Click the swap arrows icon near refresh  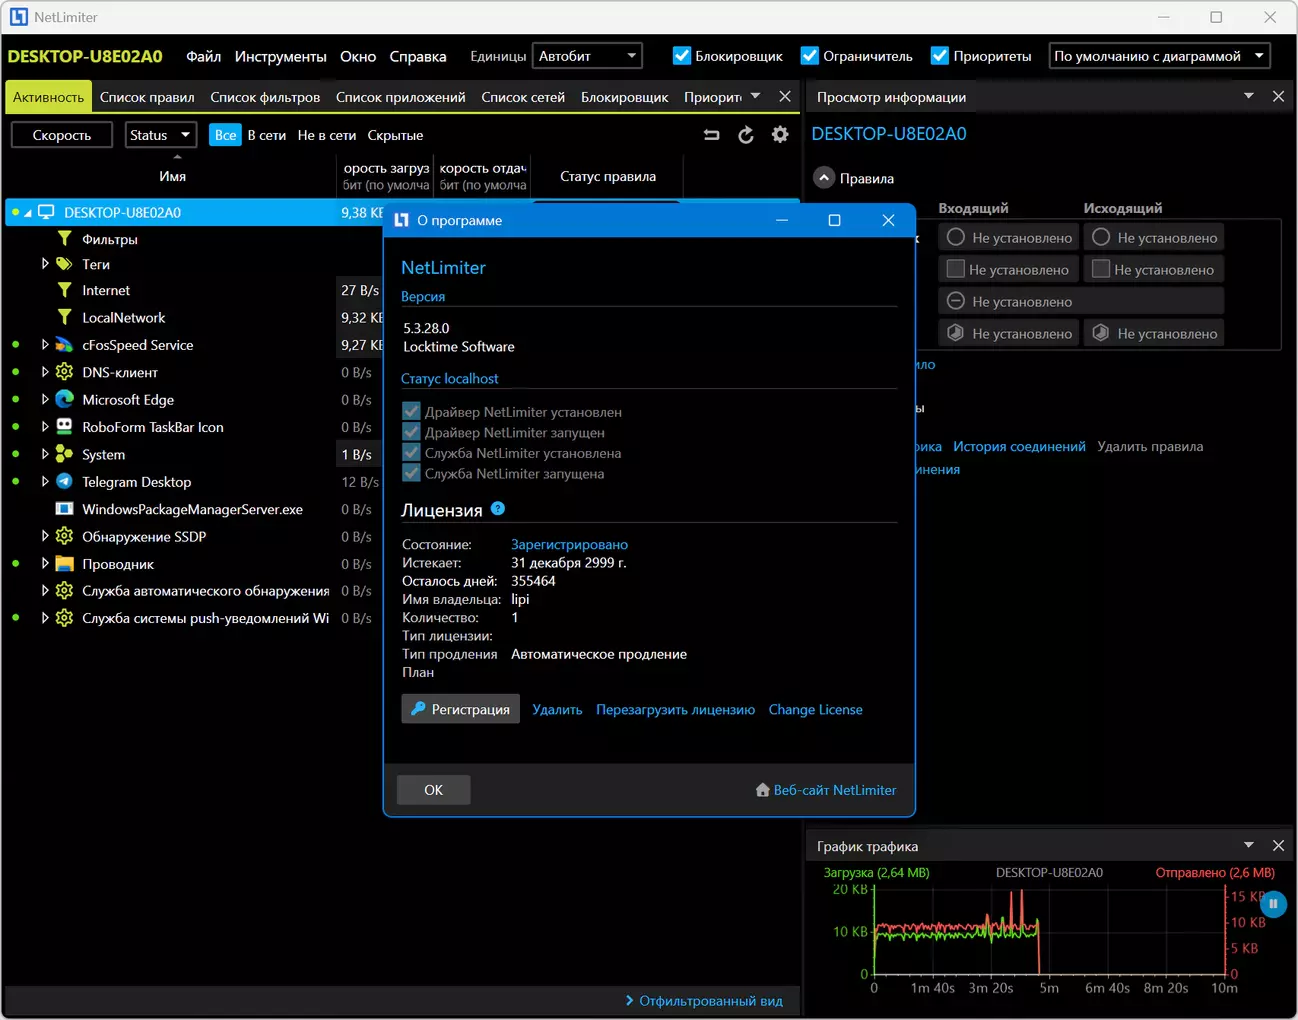[711, 135]
